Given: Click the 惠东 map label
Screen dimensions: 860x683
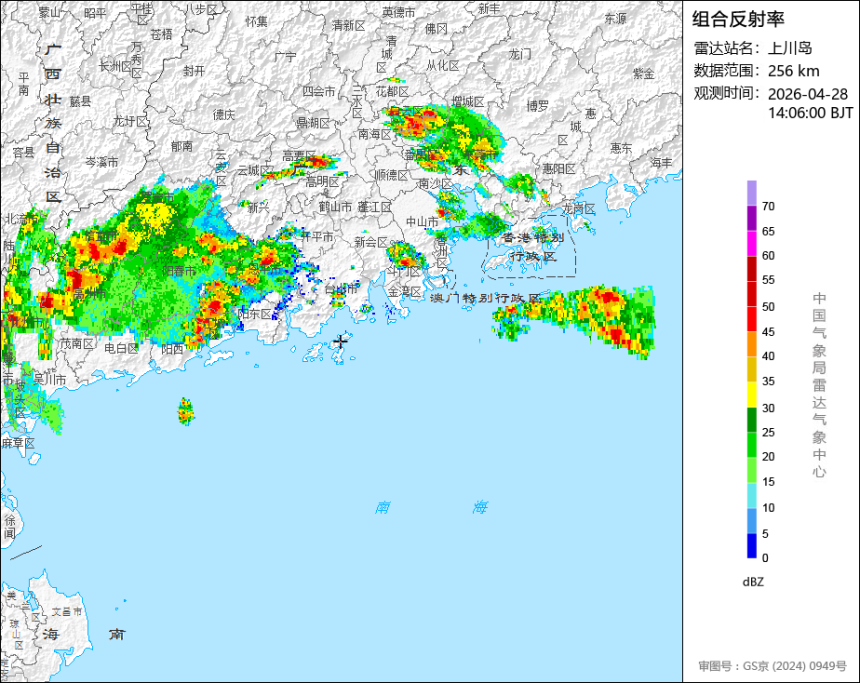Looking at the screenshot, I should coord(621,148).
